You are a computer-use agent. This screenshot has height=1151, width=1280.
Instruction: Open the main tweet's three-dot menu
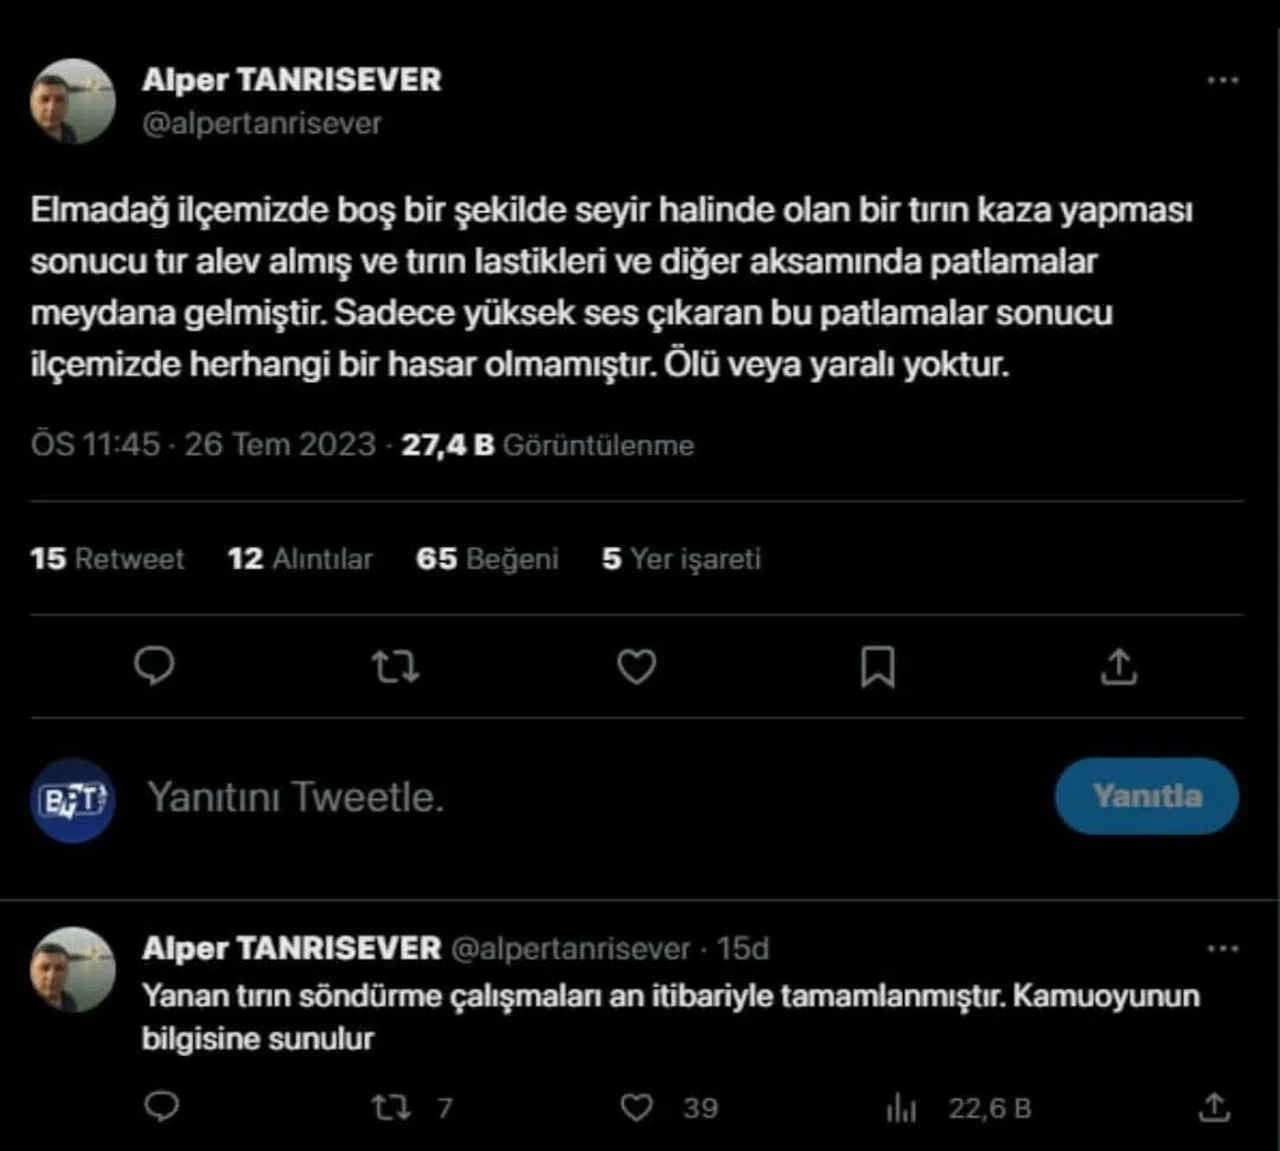click(x=1222, y=80)
